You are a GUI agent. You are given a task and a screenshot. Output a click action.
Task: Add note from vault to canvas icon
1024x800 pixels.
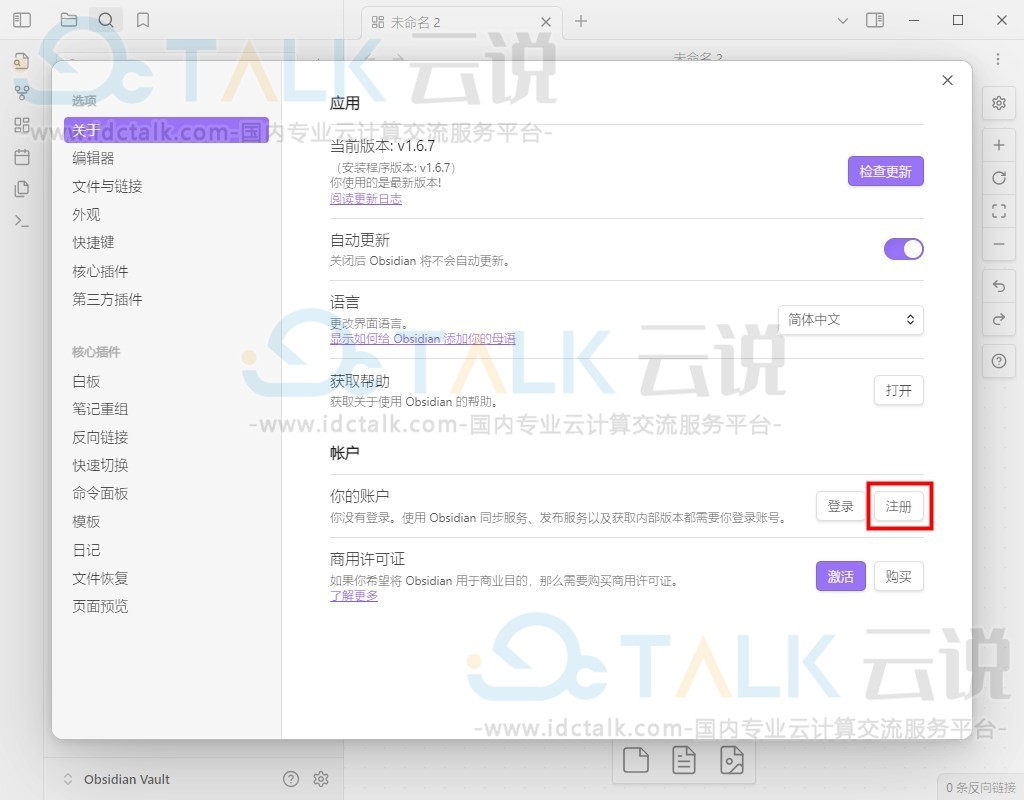[684, 760]
